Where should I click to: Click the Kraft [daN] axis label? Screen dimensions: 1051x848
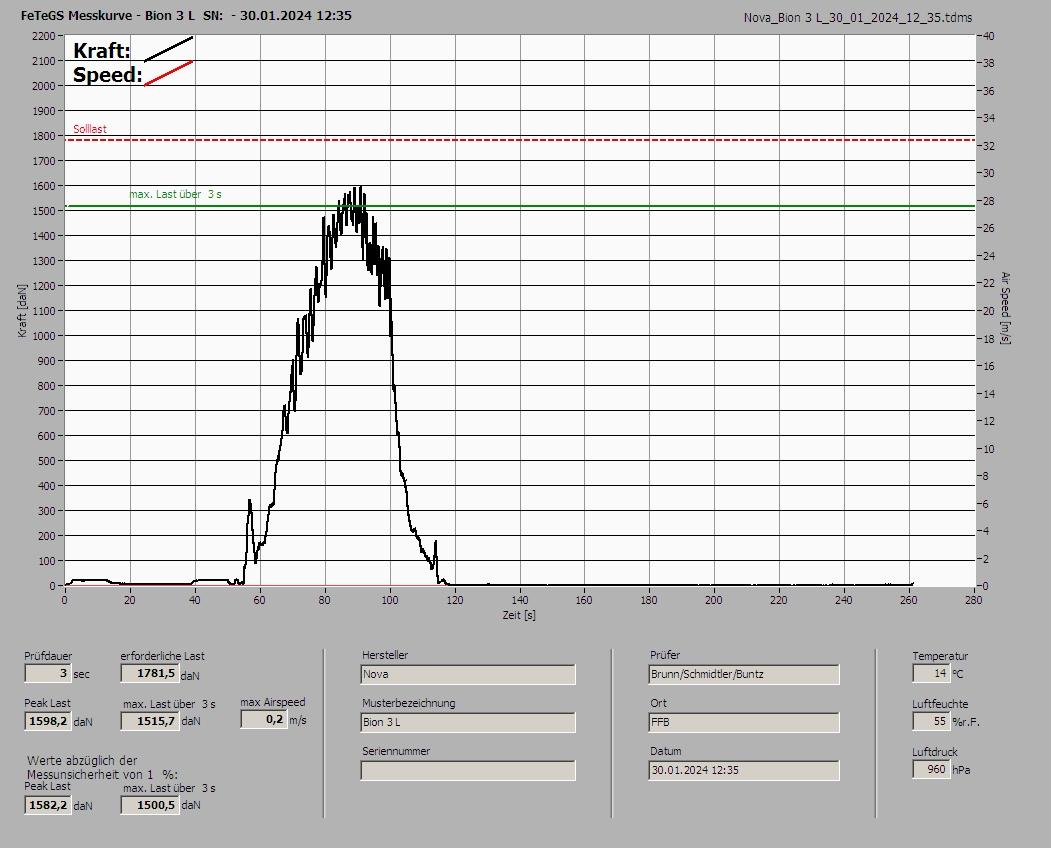pos(22,310)
